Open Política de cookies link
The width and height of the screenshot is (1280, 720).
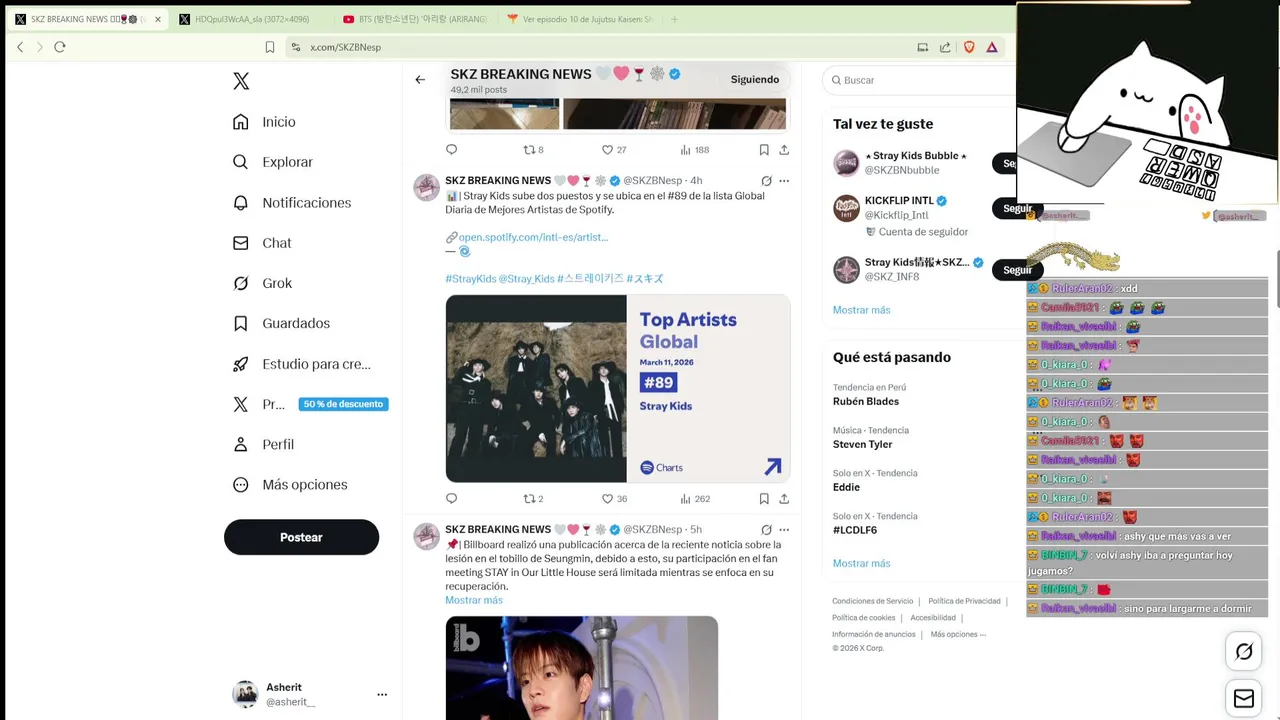864,618
